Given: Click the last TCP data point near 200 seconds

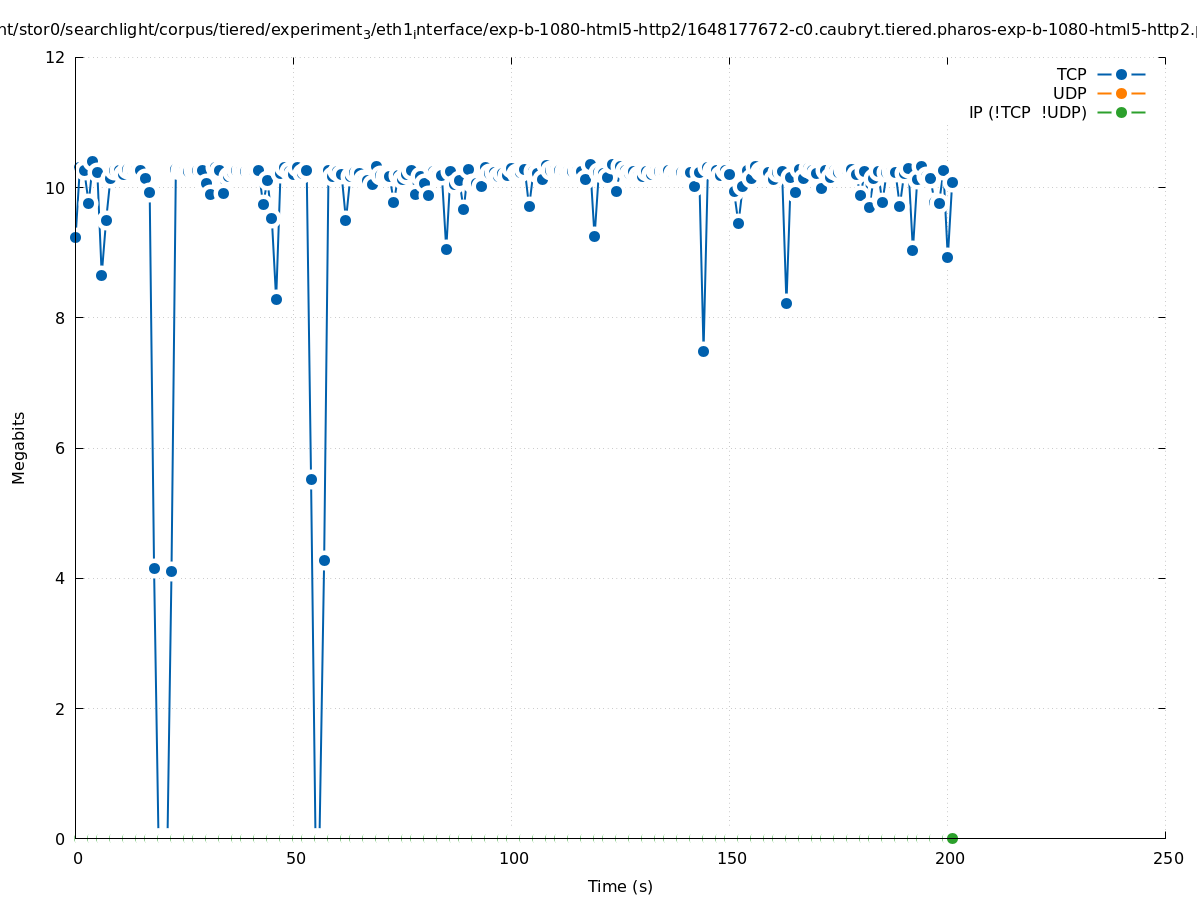Looking at the screenshot, I should pyautogui.click(x=952, y=182).
